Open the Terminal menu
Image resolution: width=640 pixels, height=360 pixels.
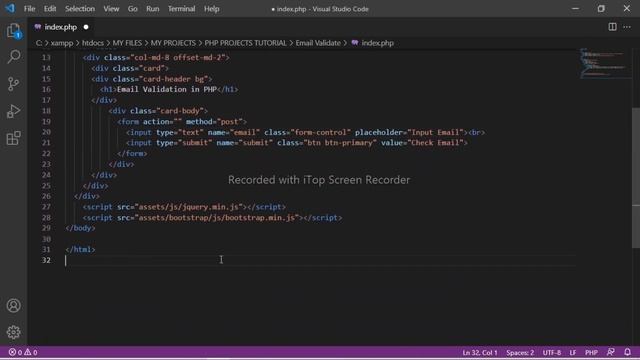181,9
